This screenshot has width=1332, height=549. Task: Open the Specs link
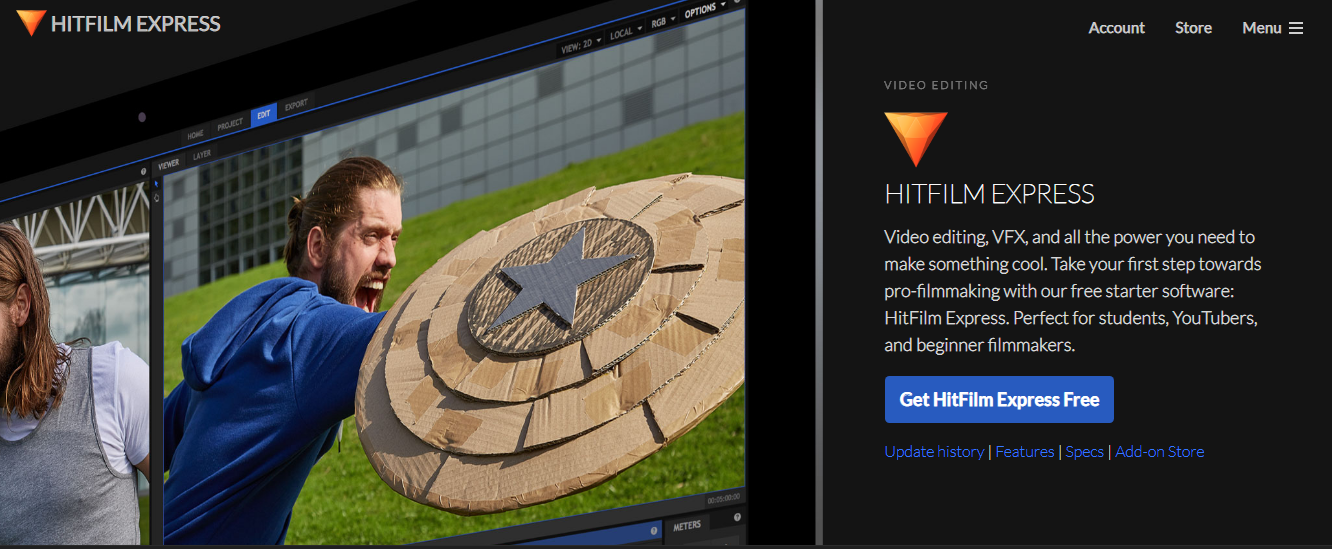[x=1084, y=452]
